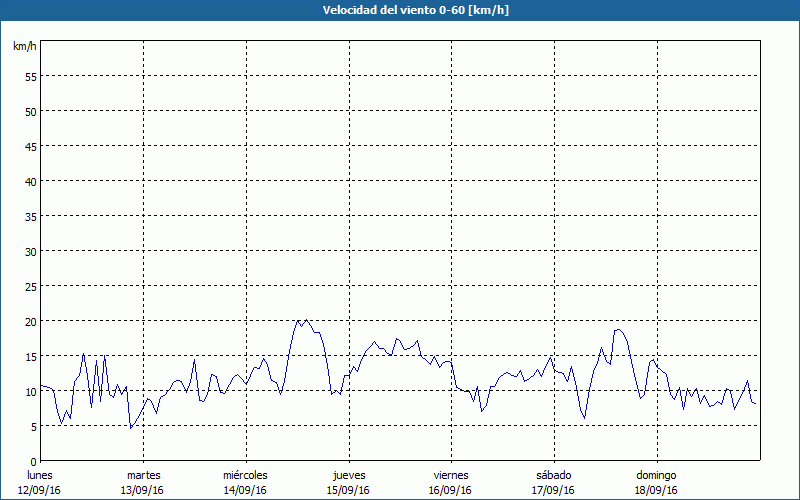This screenshot has width=800, height=500.
Task: Click the chart title 'Velocidad del viento 0-60'
Action: tap(400, 10)
